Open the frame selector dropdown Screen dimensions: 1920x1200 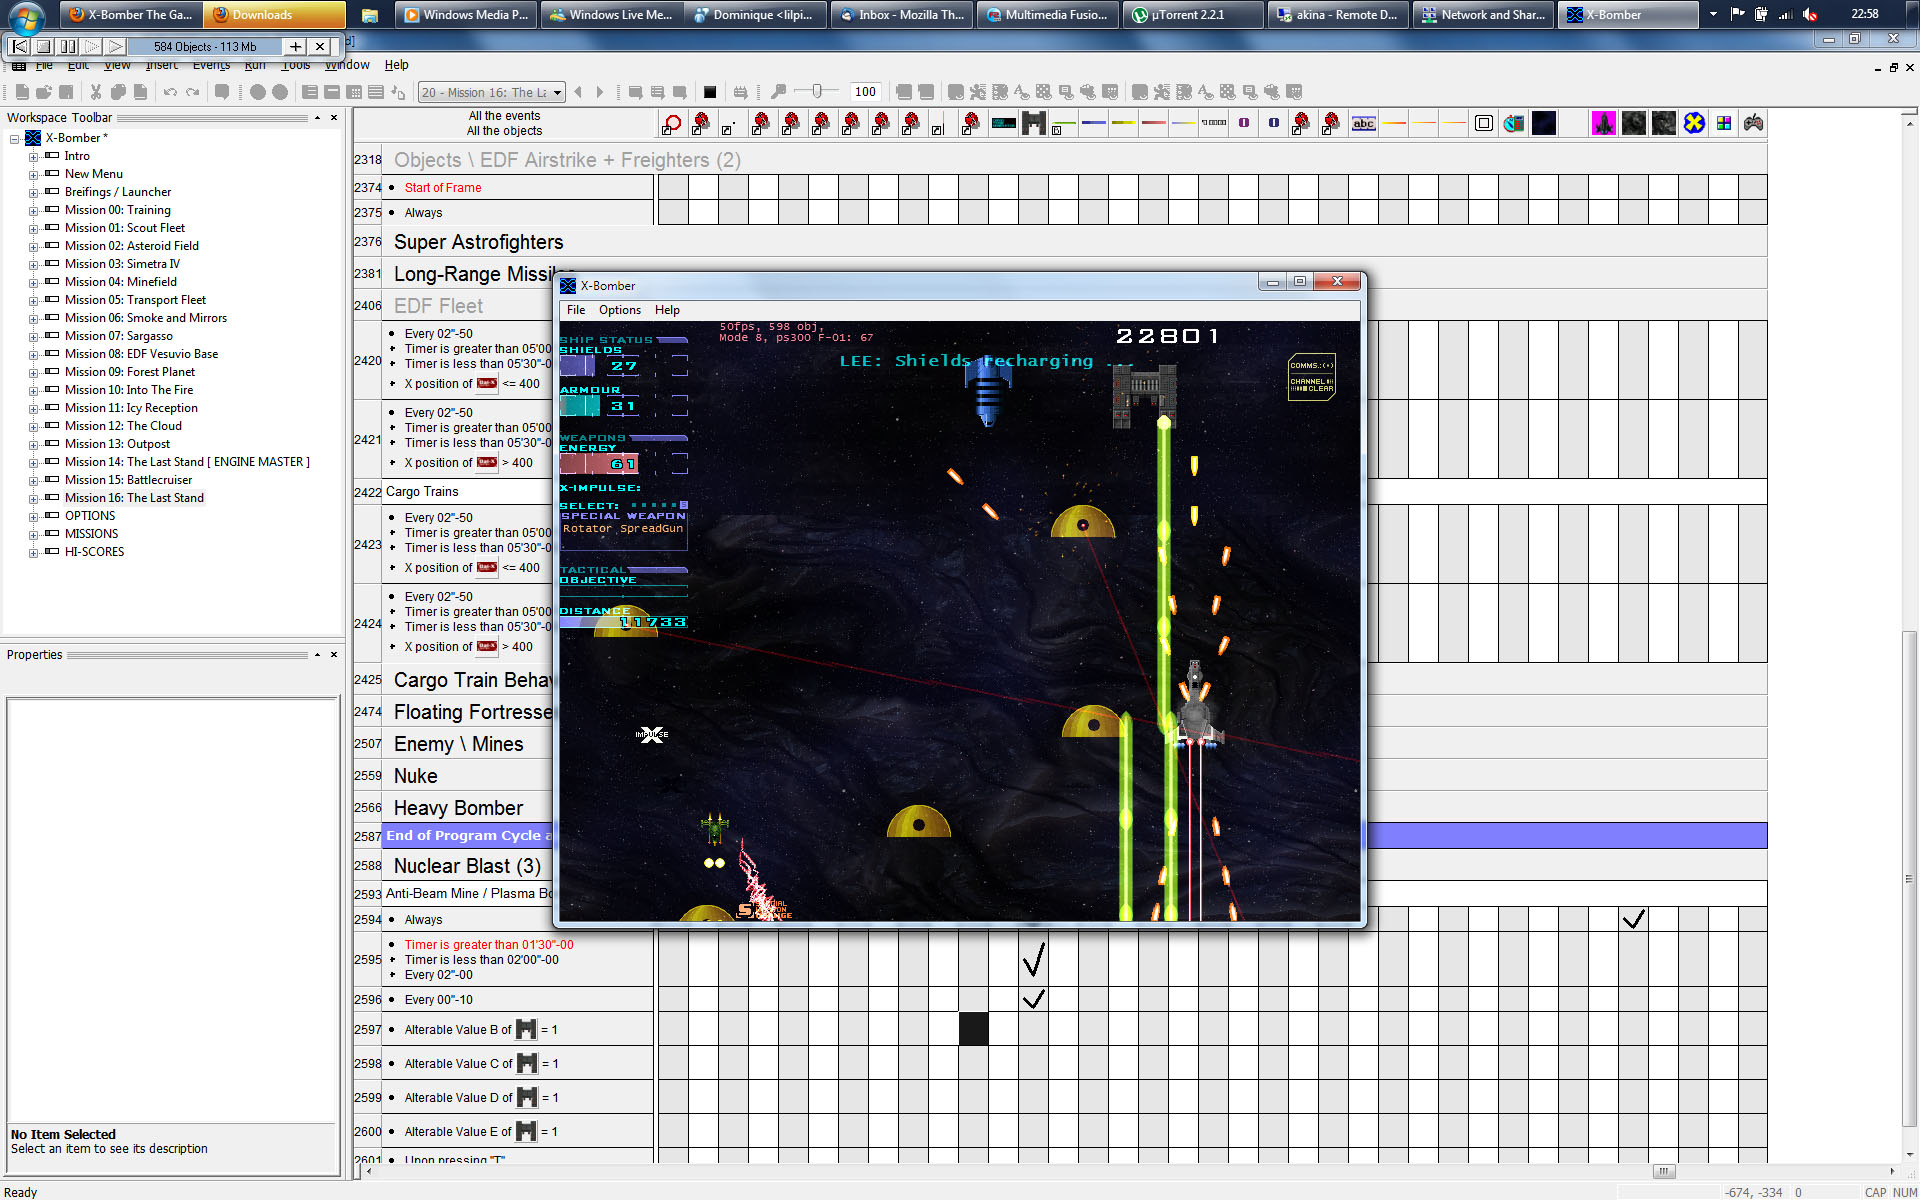coord(557,92)
